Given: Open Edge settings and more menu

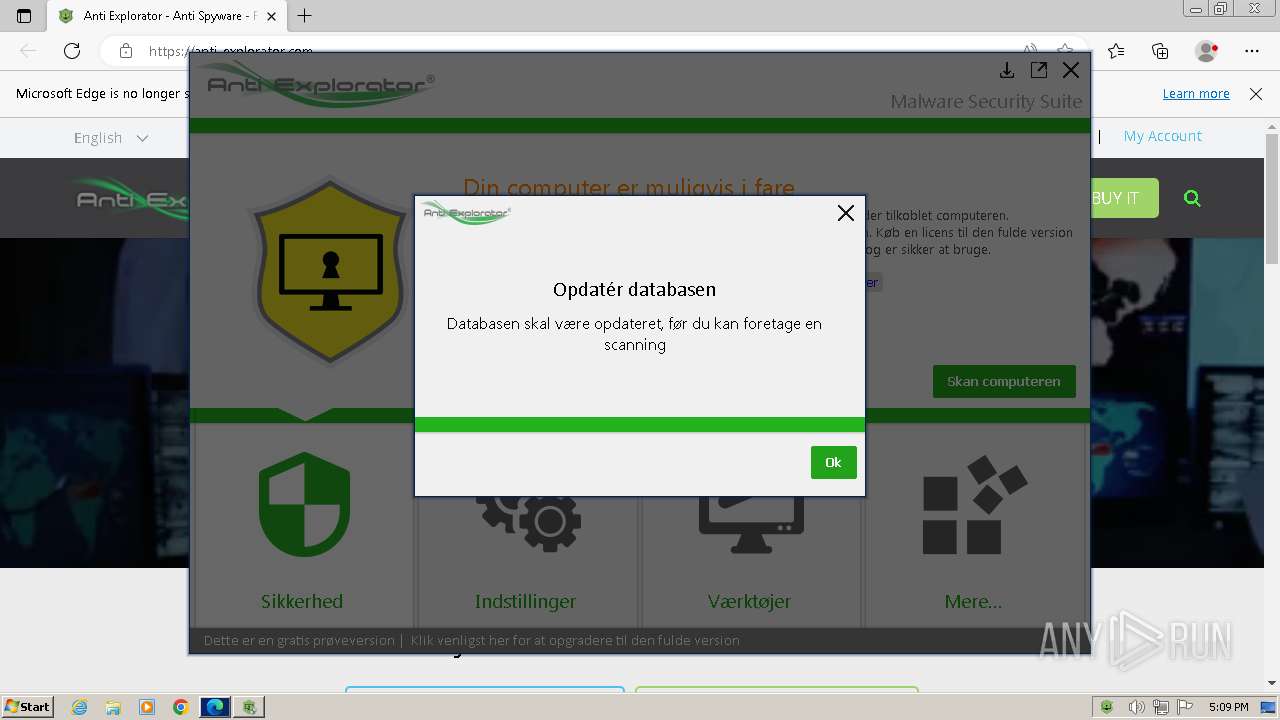Looking at the screenshot, I should 1252,50.
